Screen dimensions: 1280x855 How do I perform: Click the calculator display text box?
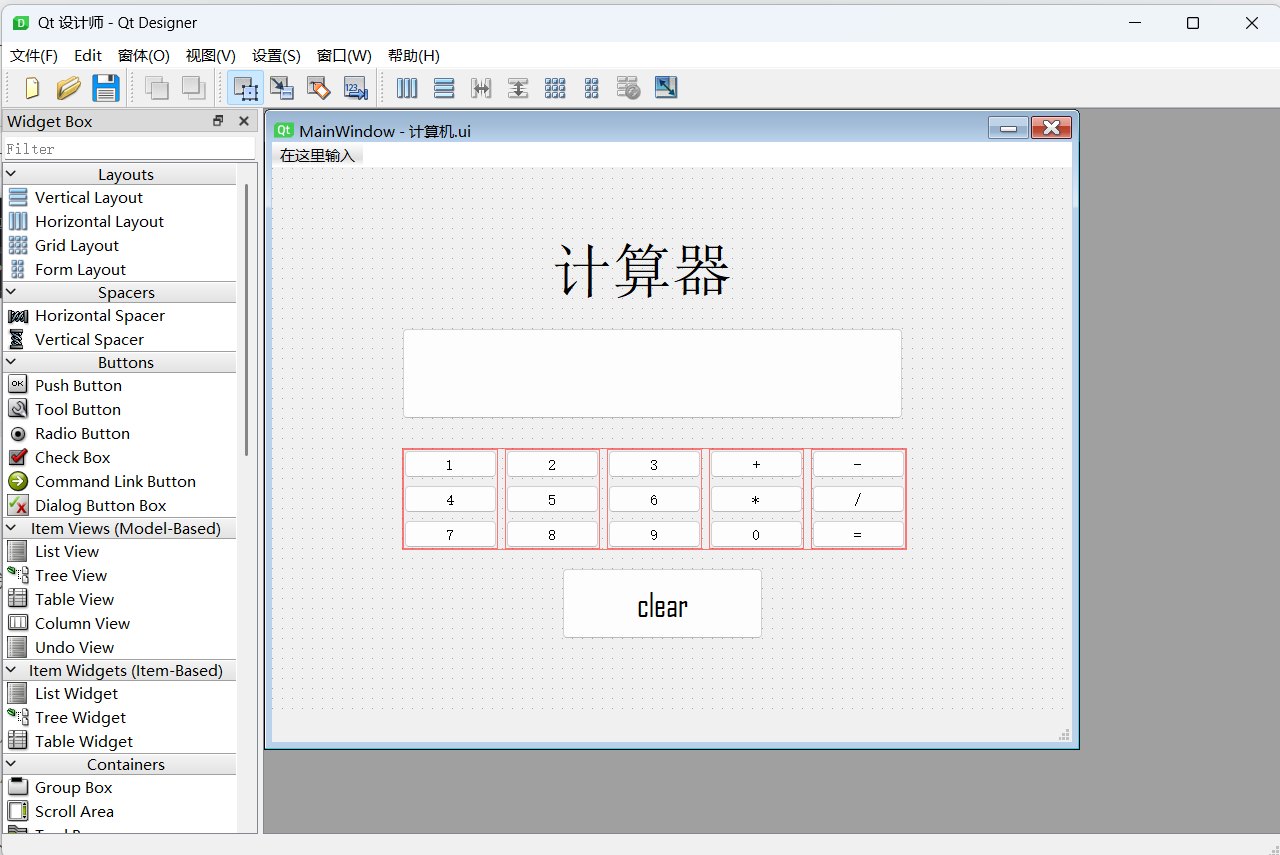(652, 373)
